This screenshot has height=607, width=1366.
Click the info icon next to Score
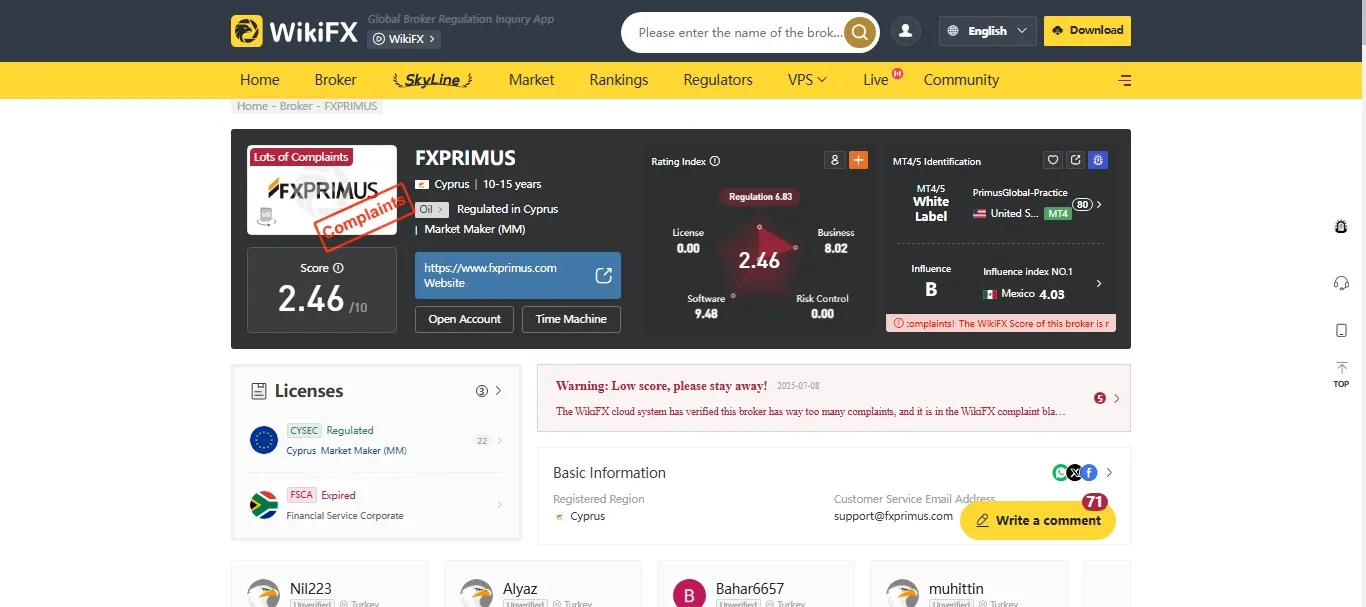338,268
